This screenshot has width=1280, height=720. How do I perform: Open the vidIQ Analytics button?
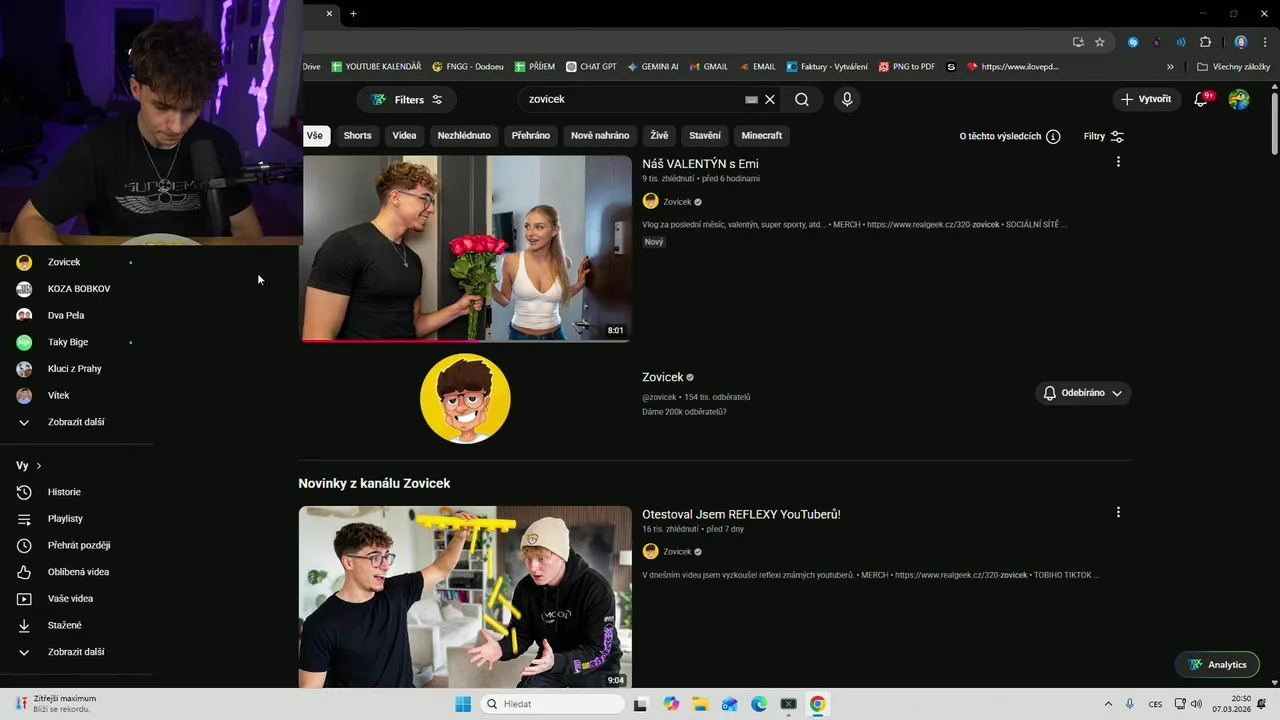[x=1217, y=665]
